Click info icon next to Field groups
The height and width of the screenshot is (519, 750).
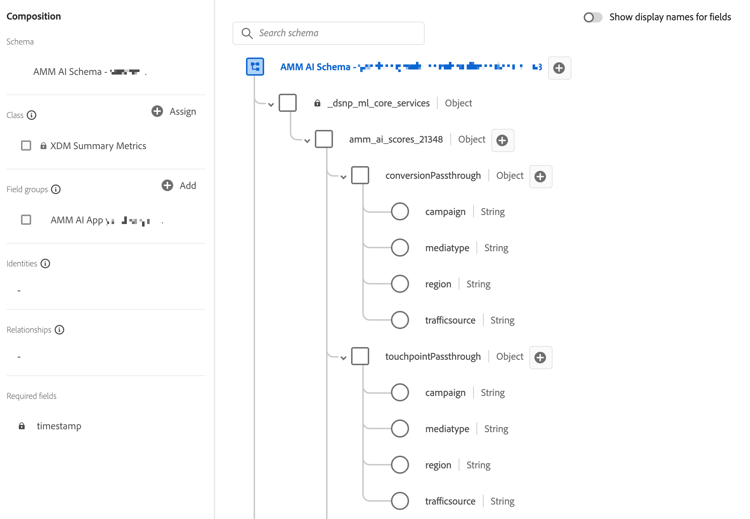(56, 189)
